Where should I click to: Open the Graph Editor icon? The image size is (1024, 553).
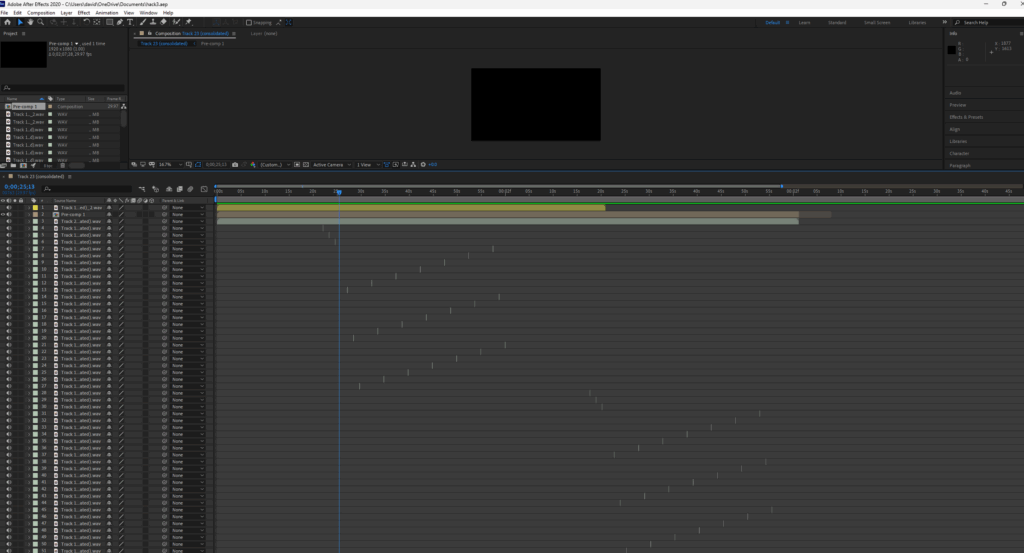click(x=204, y=189)
